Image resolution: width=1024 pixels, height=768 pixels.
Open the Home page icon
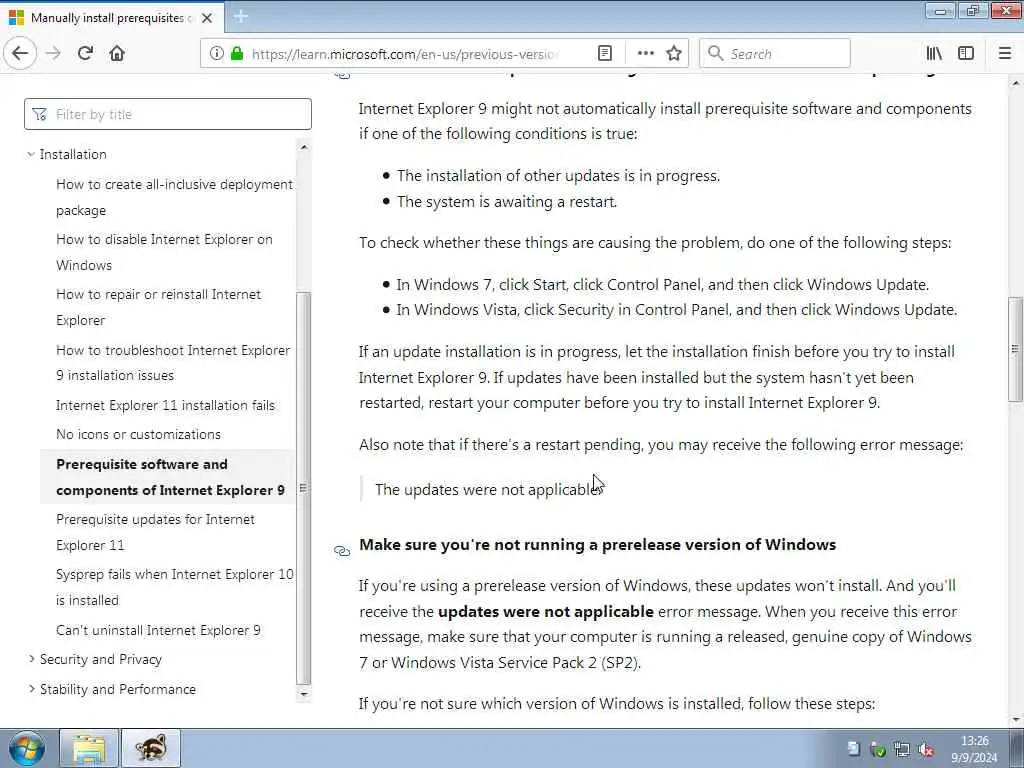point(117,54)
